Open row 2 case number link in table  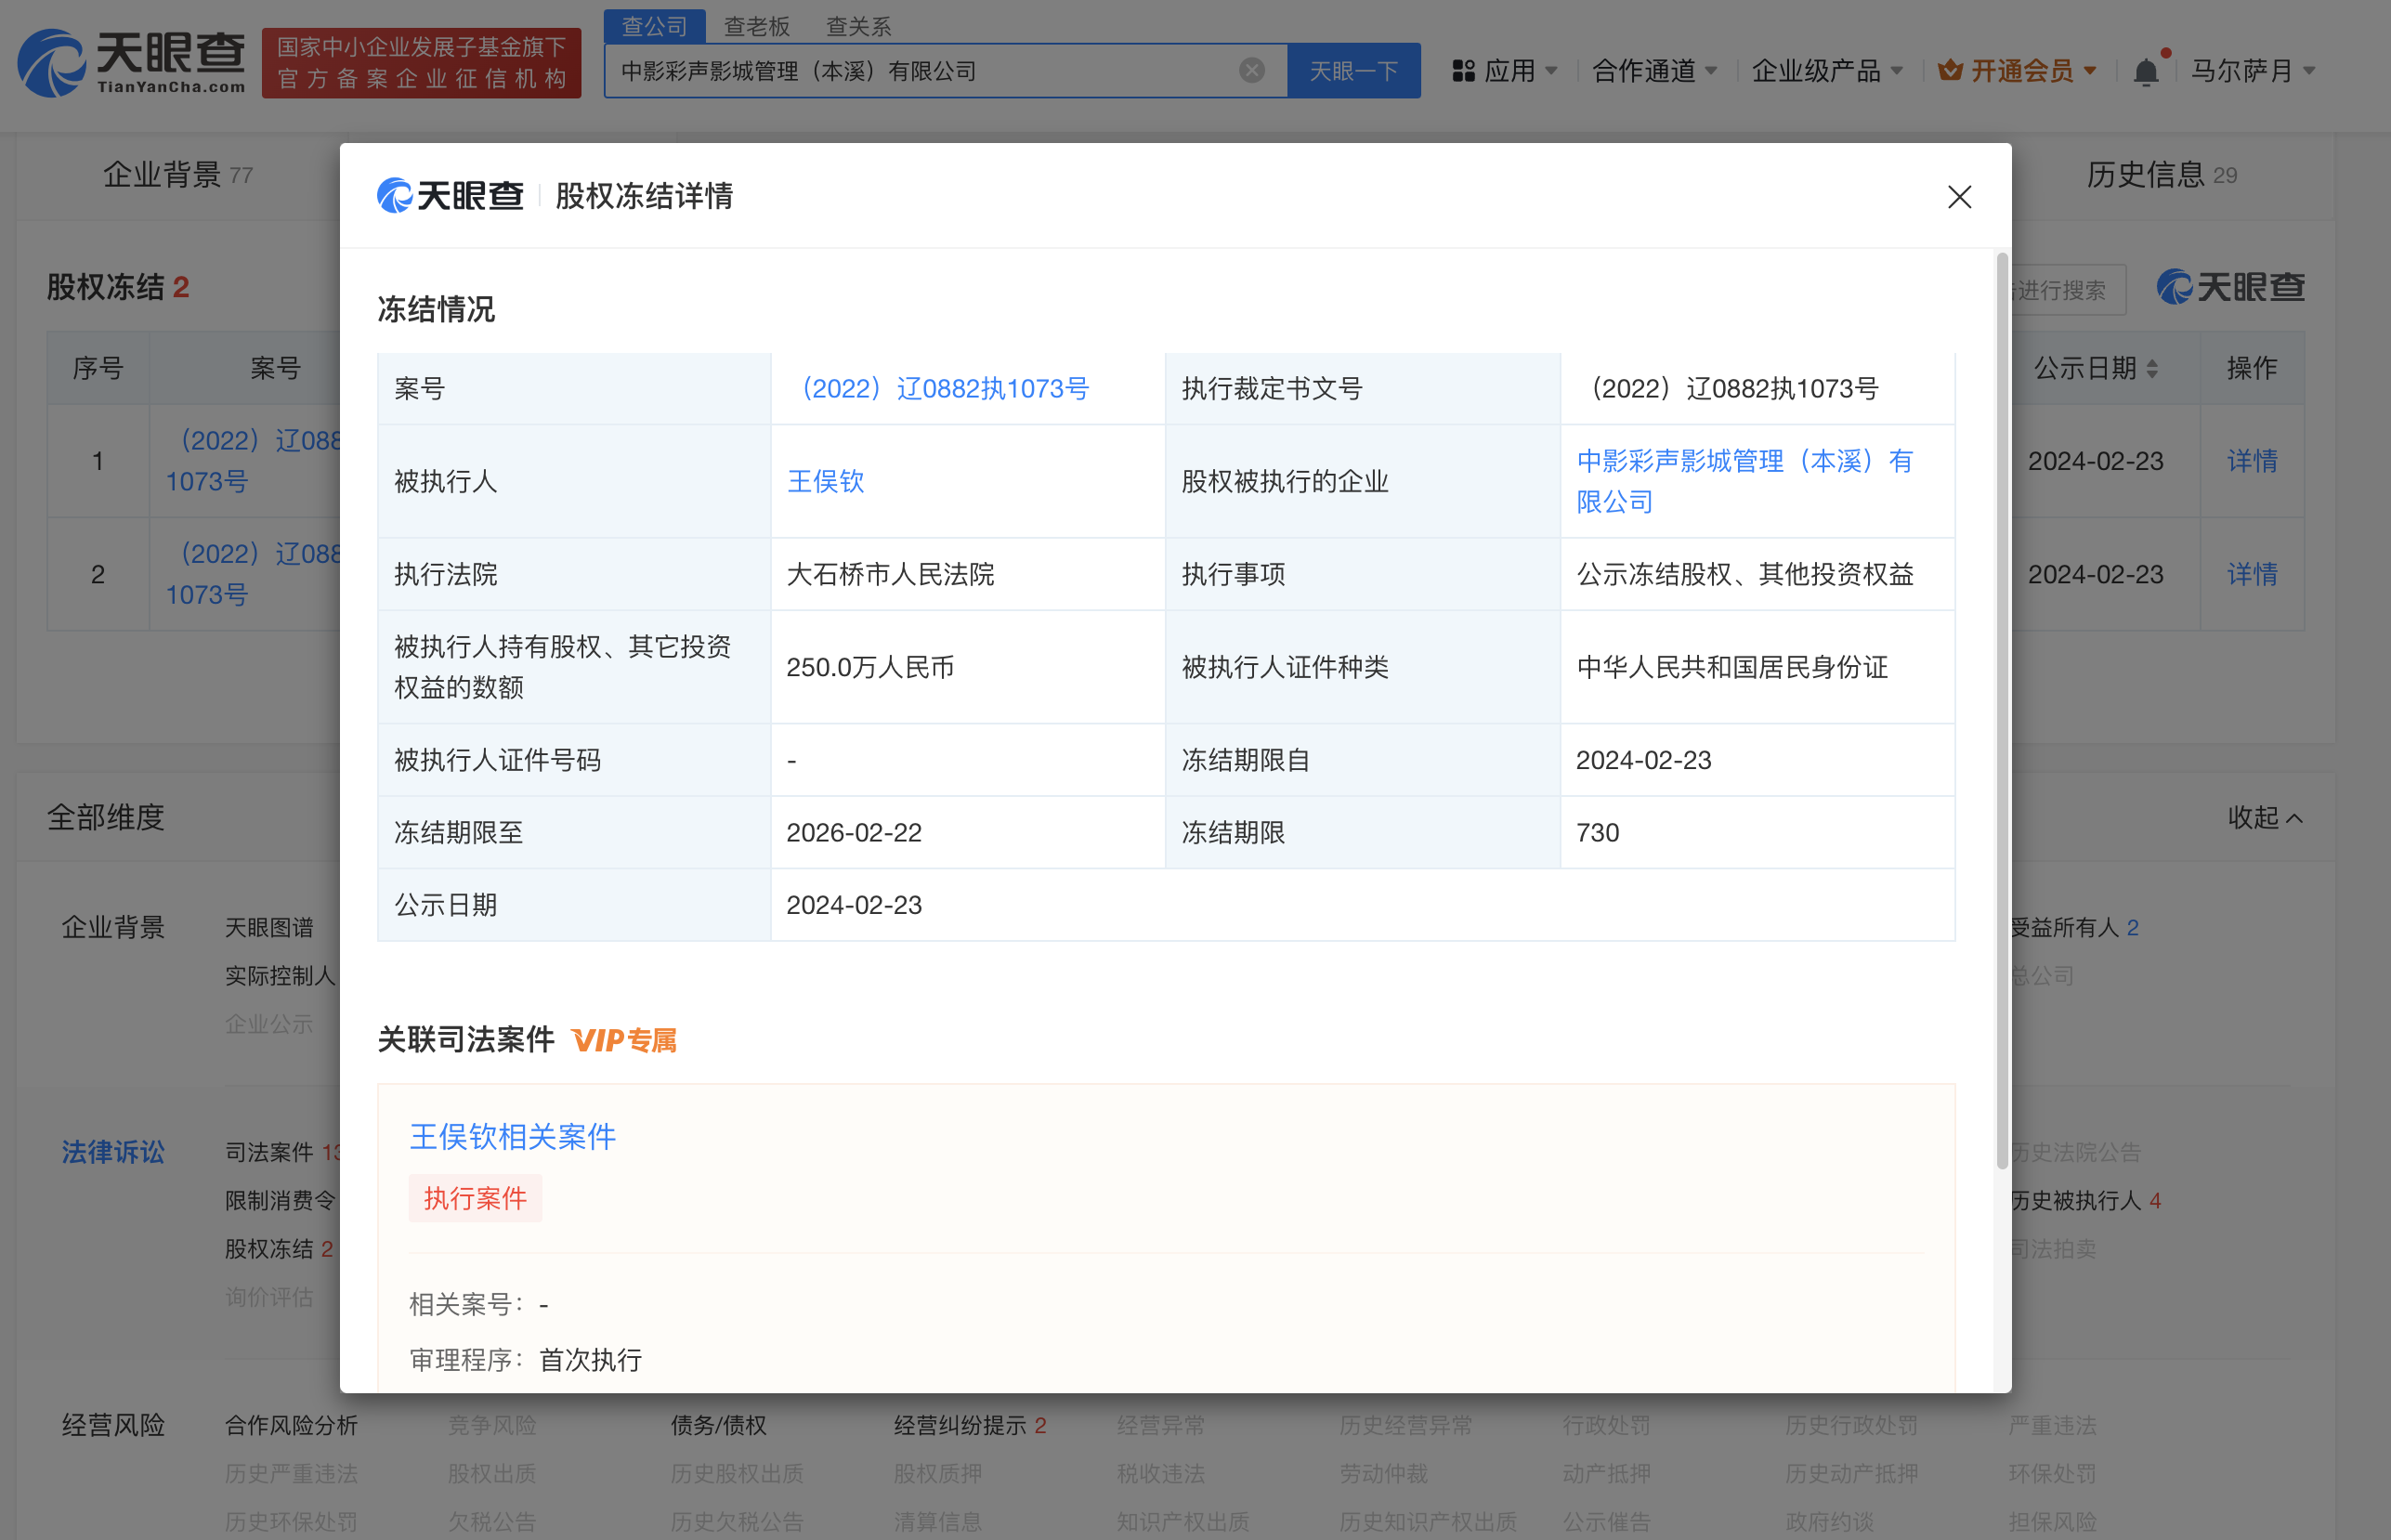254,574
